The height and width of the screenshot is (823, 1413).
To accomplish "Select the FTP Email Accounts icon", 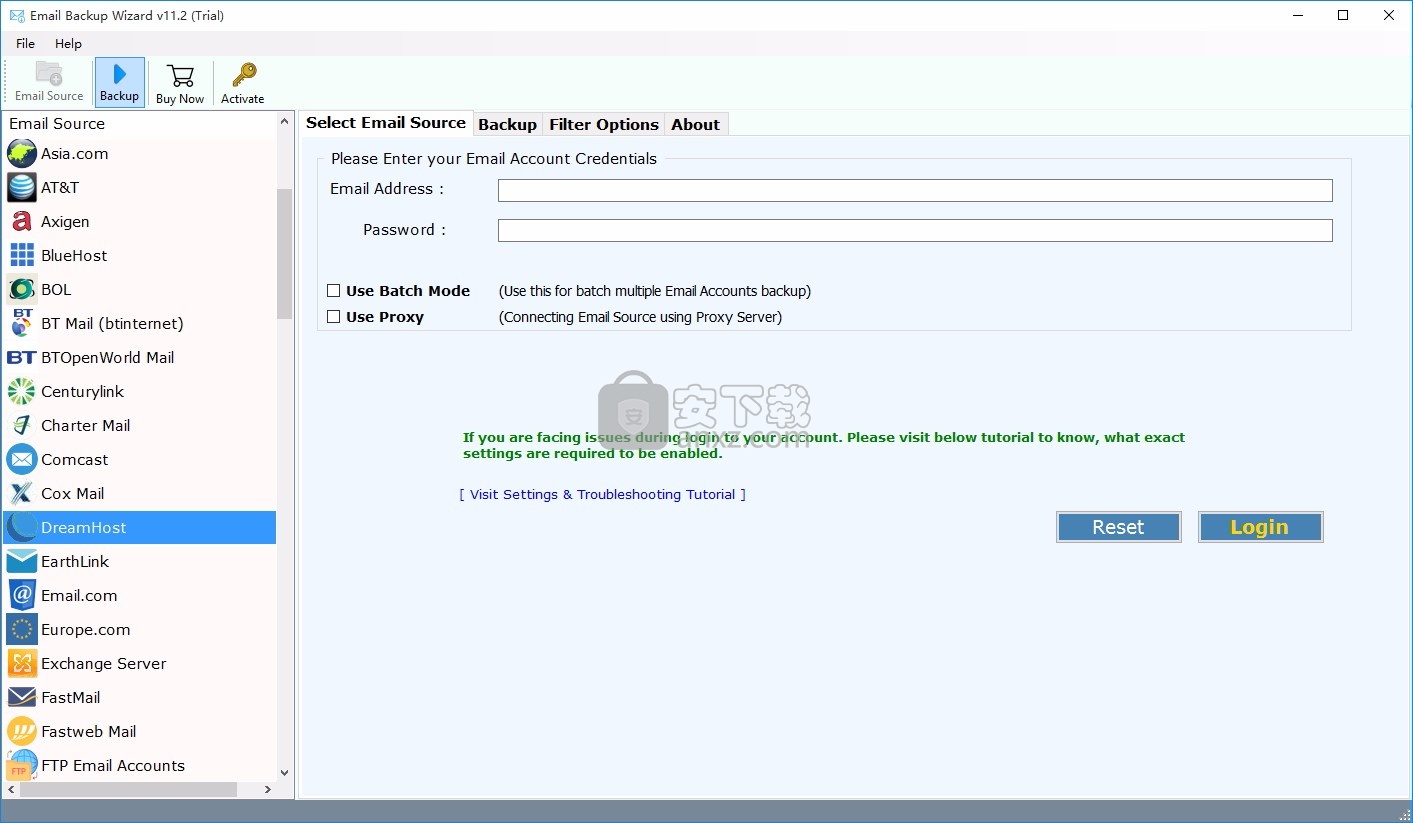I will [x=21, y=766].
